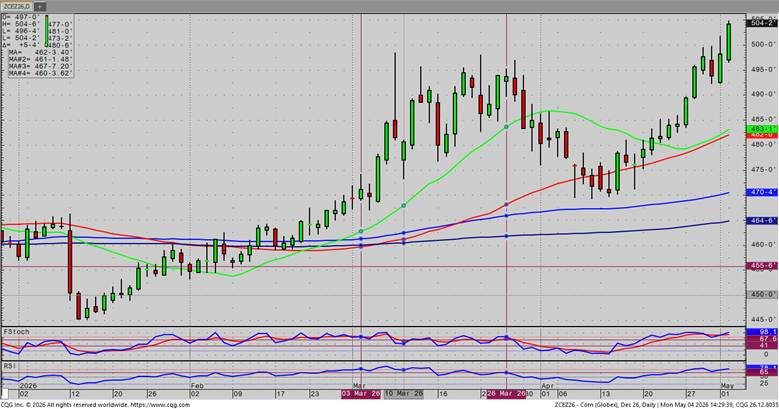Click the blue 470-4 moving average label

(x=762, y=192)
